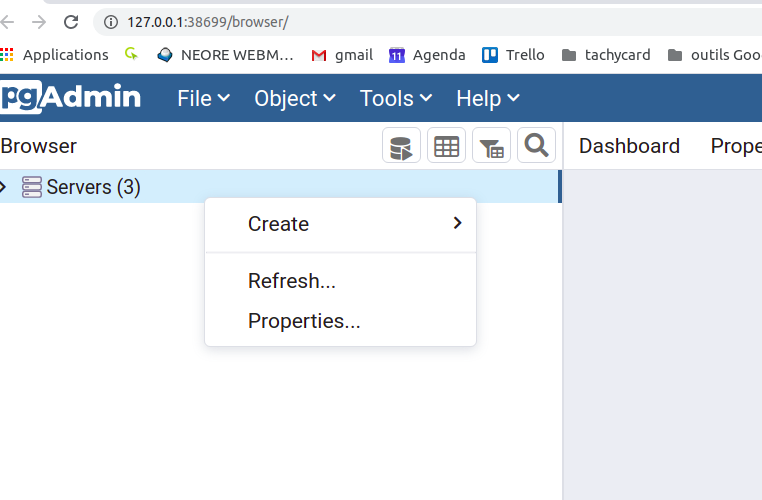Open the Create submenu arrow
Image resolution: width=762 pixels, height=500 pixels.
pyautogui.click(x=457, y=223)
